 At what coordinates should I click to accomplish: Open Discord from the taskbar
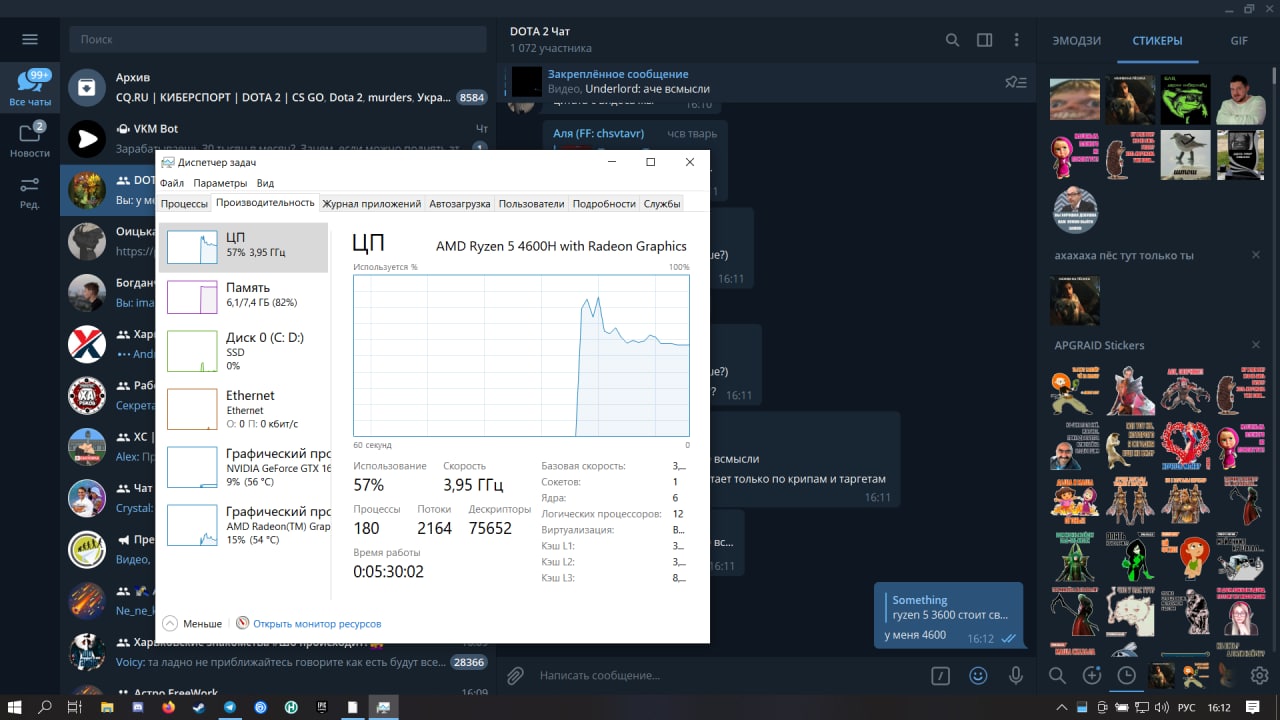(x=138, y=707)
